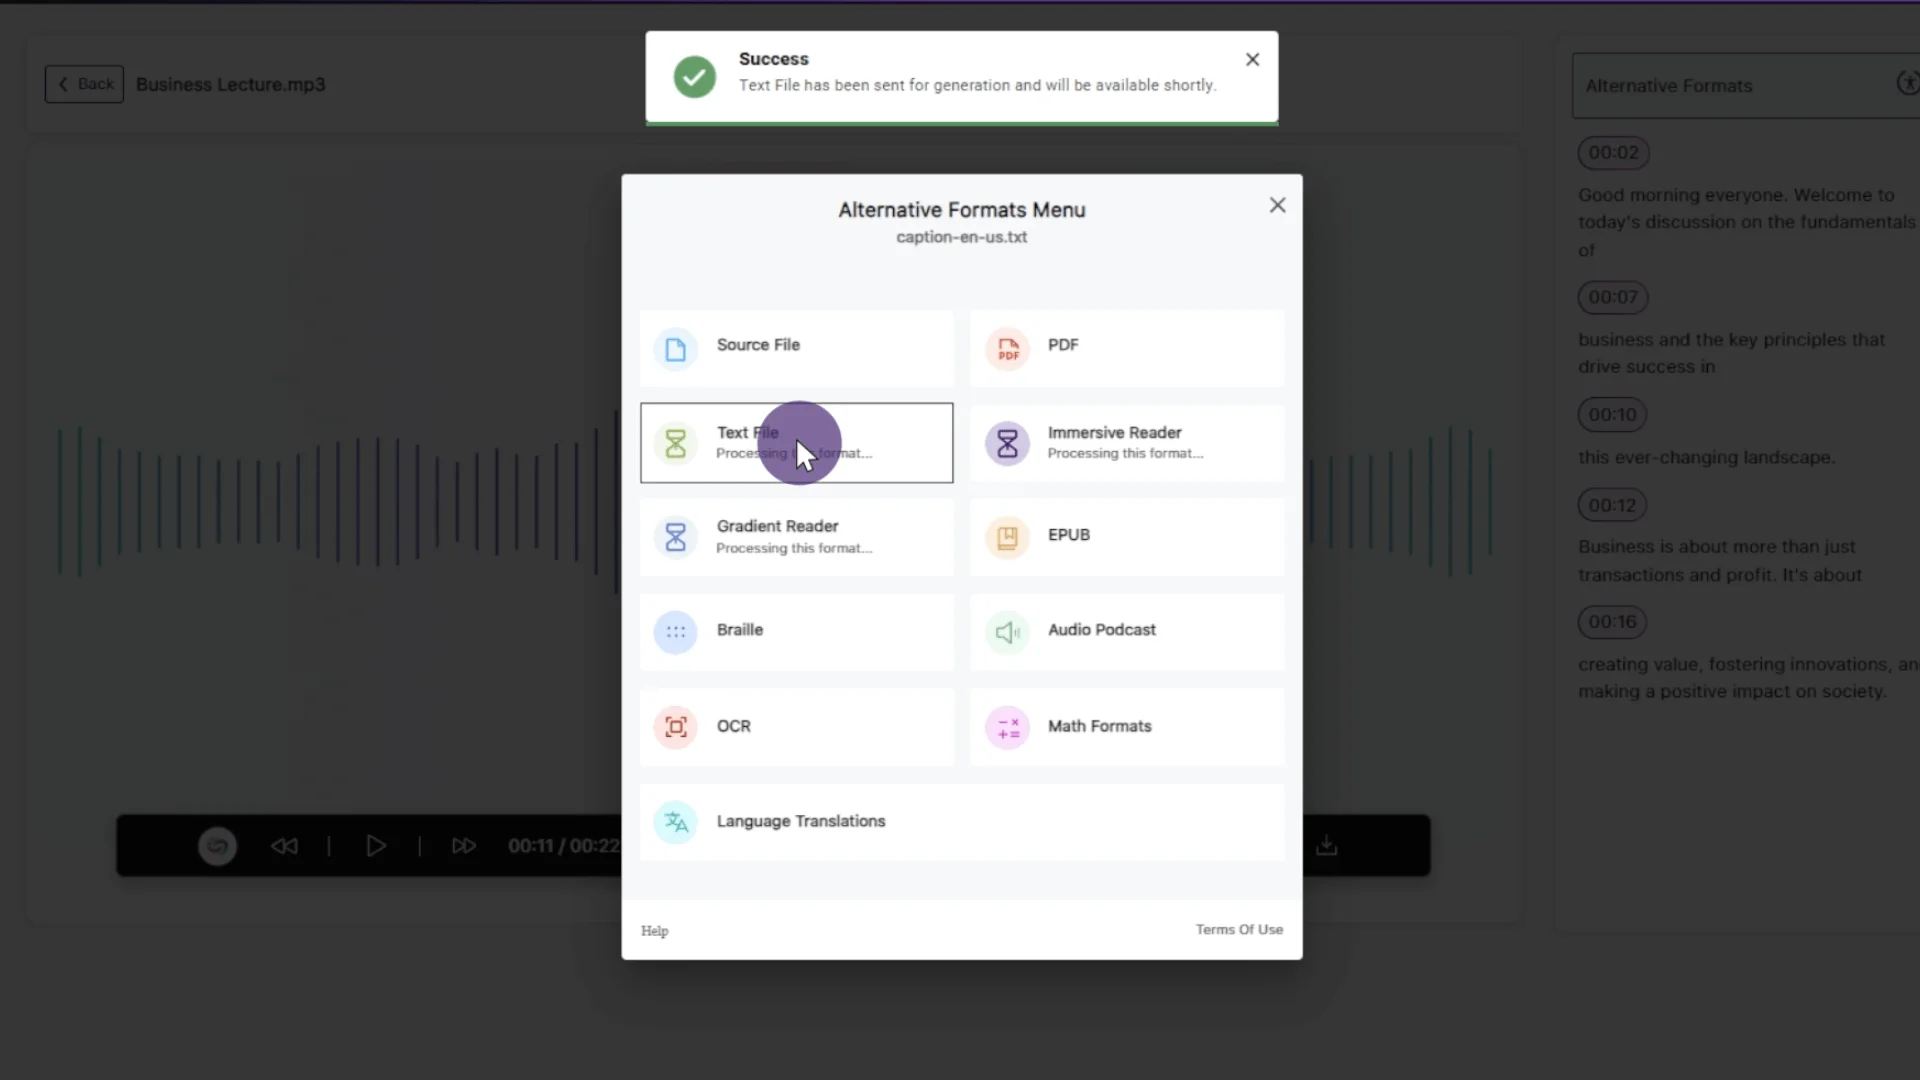Click the loop/replay icon in player

pos(217,846)
